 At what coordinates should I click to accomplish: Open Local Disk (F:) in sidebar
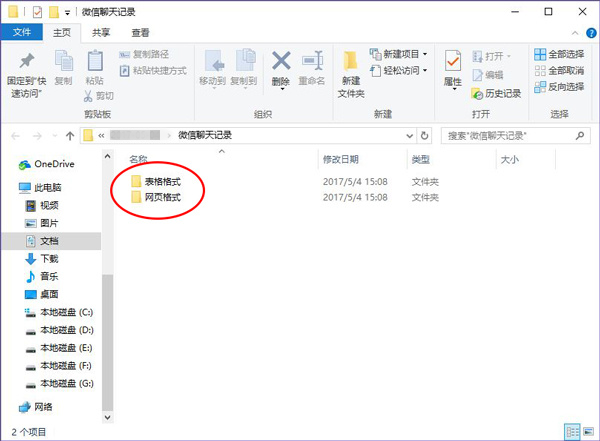[x=58, y=366]
